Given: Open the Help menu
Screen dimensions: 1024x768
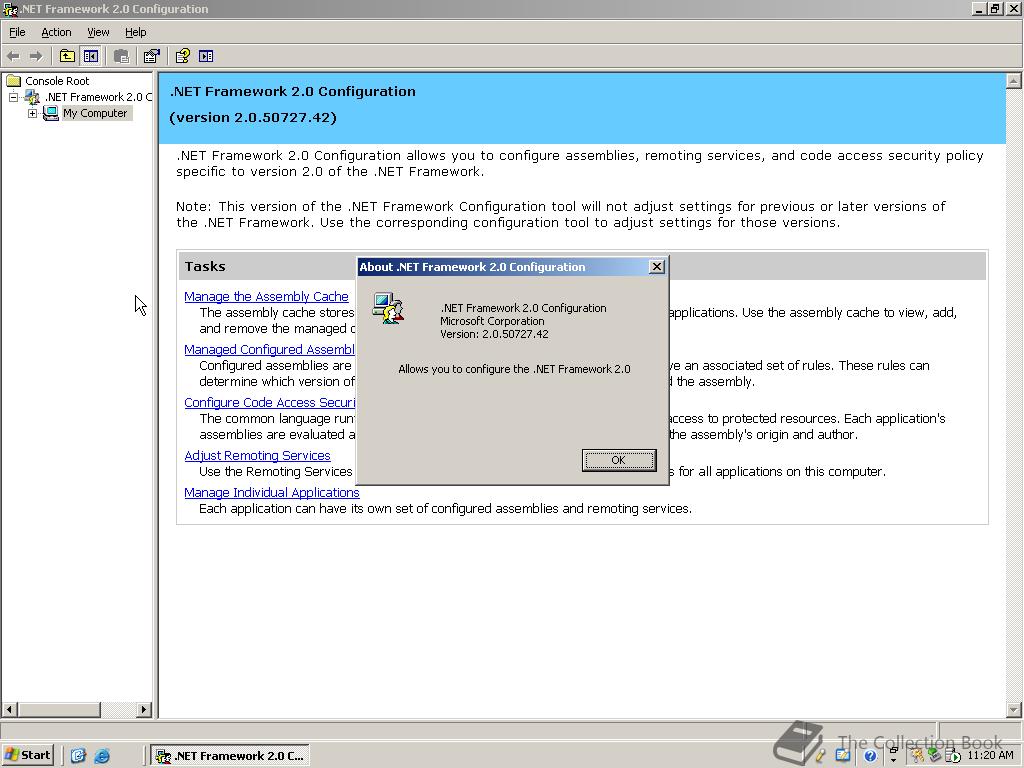Looking at the screenshot, I should [135, 32].
